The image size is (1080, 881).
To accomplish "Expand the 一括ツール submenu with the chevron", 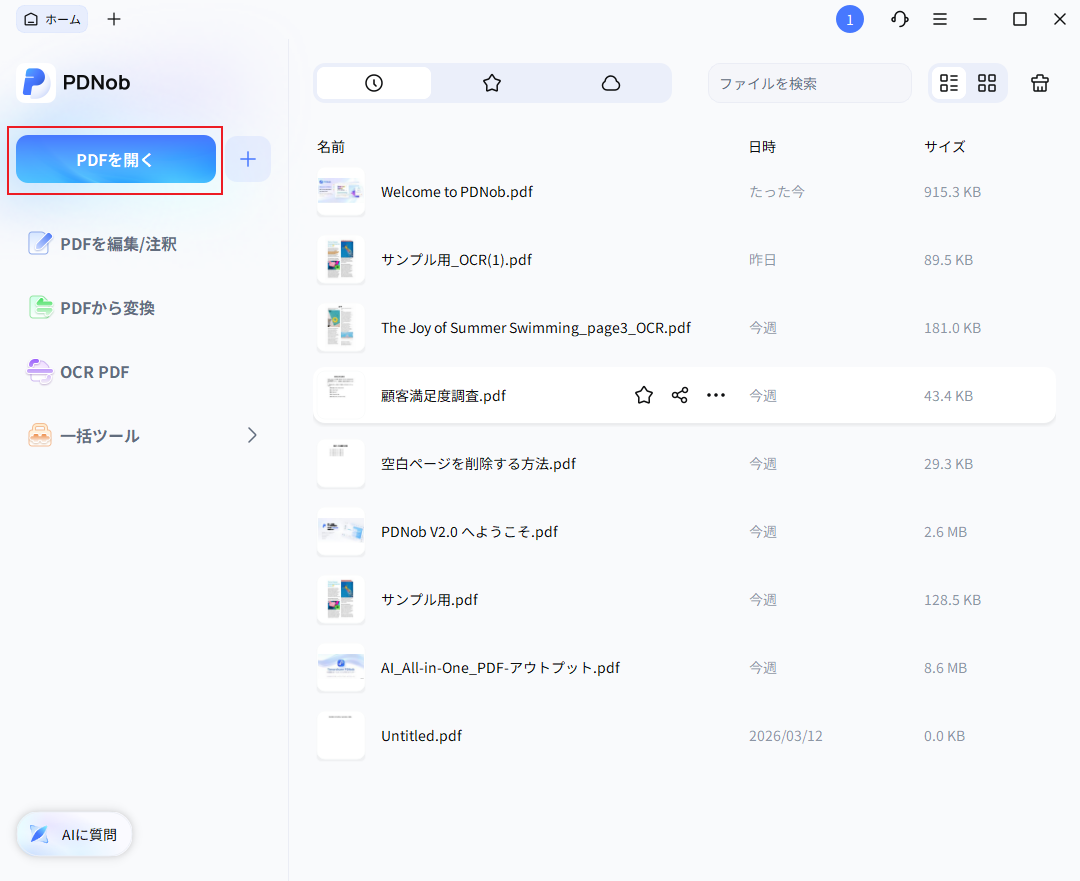I will click(x=252, y=435).
